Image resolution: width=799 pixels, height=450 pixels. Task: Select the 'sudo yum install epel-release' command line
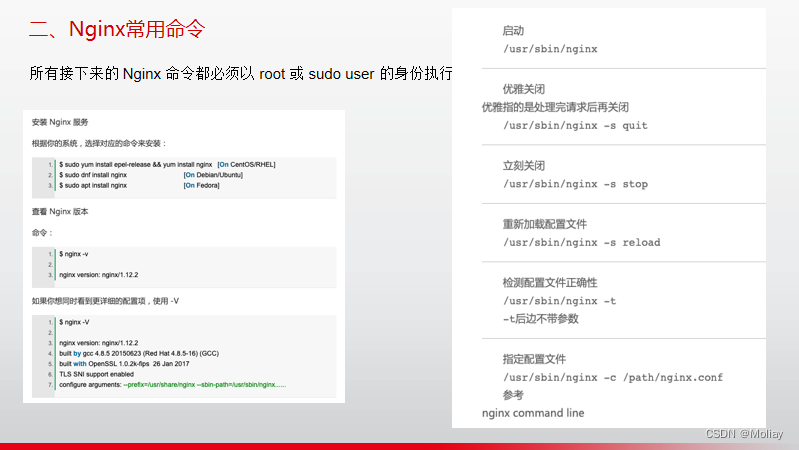pyautogui.click(x=136, y=165)
